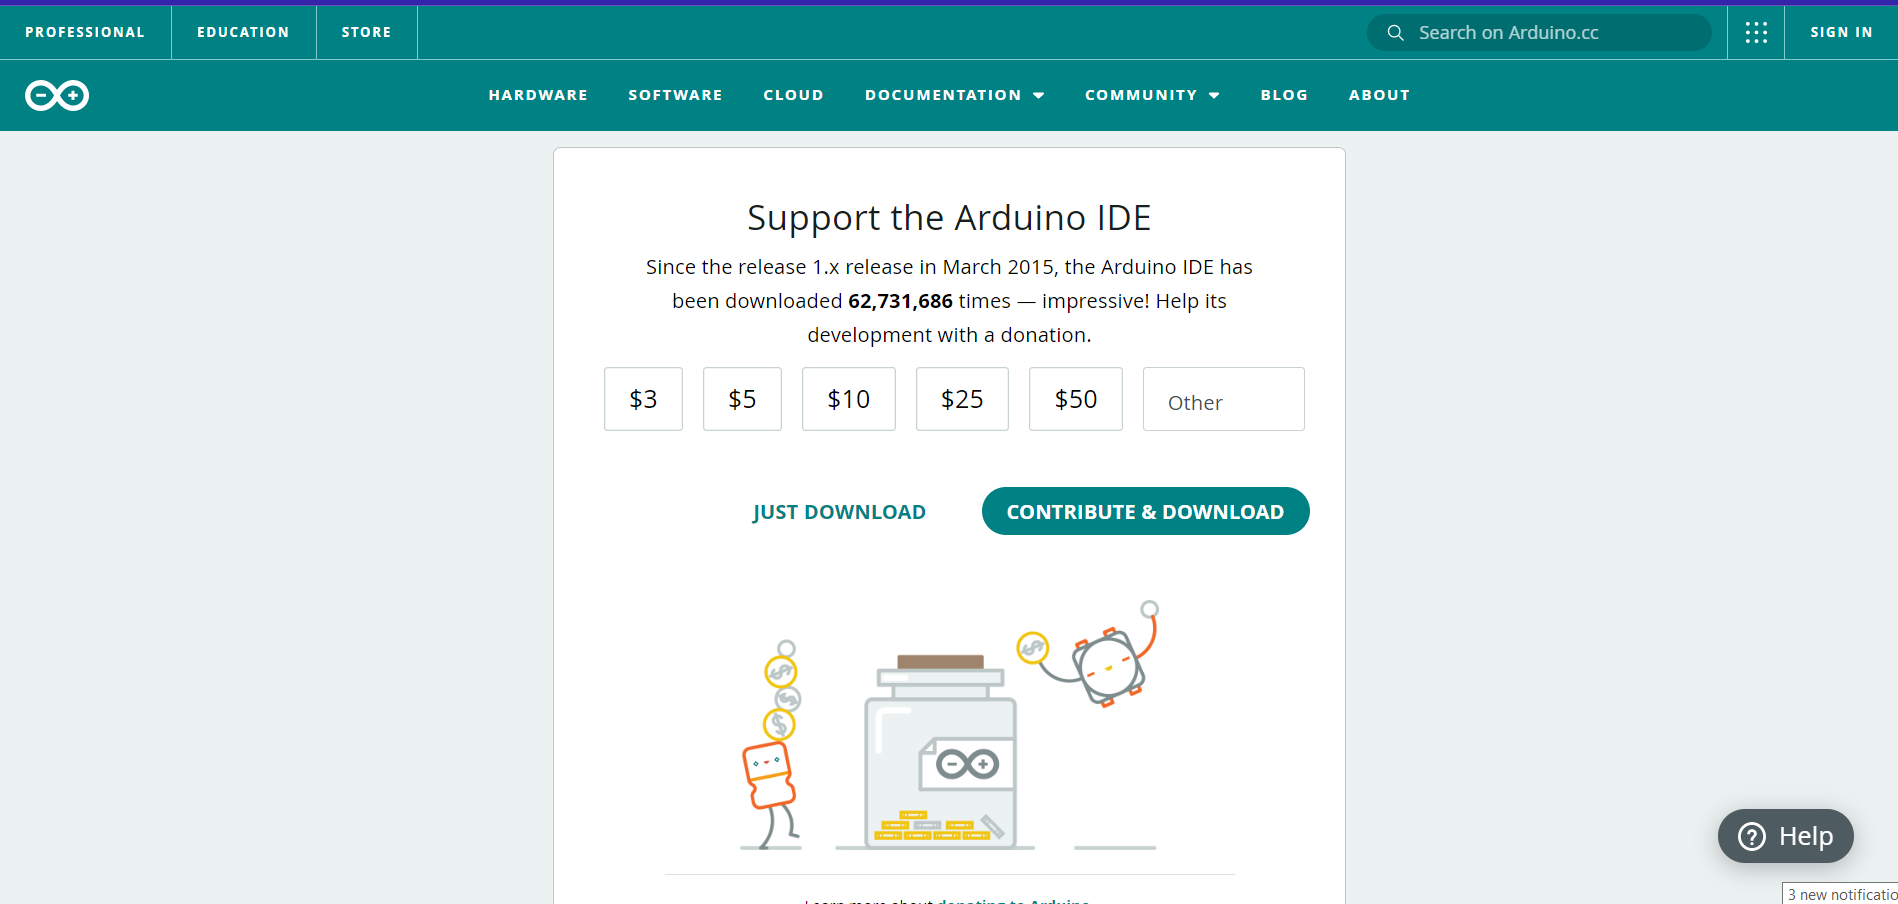Select the $3 donation amount
This screenshot has height=904, width=1898.
click(643, 399)
